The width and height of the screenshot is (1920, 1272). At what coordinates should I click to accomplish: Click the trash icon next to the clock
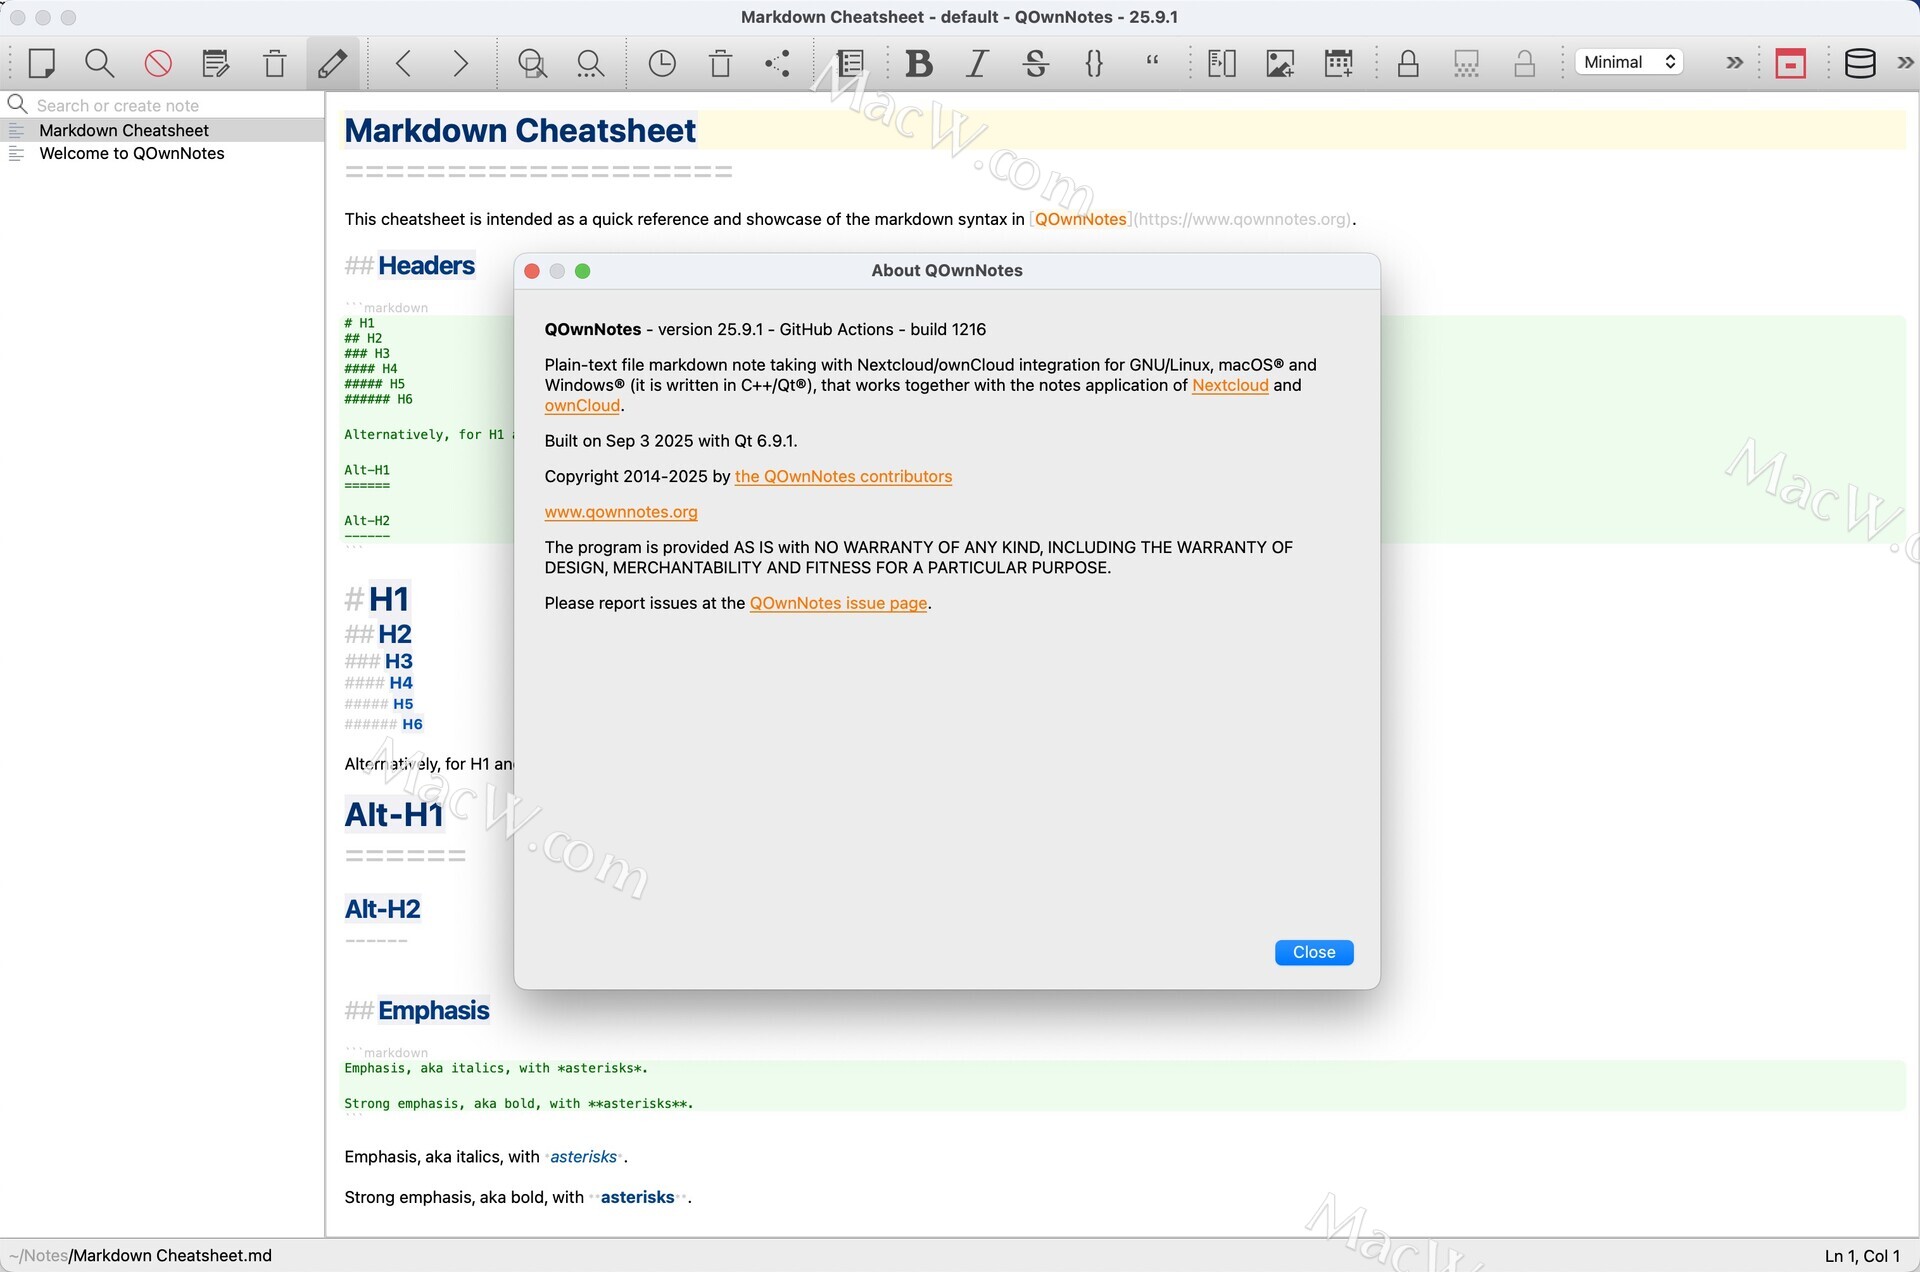pyautogui.click(x=720, y=63)
